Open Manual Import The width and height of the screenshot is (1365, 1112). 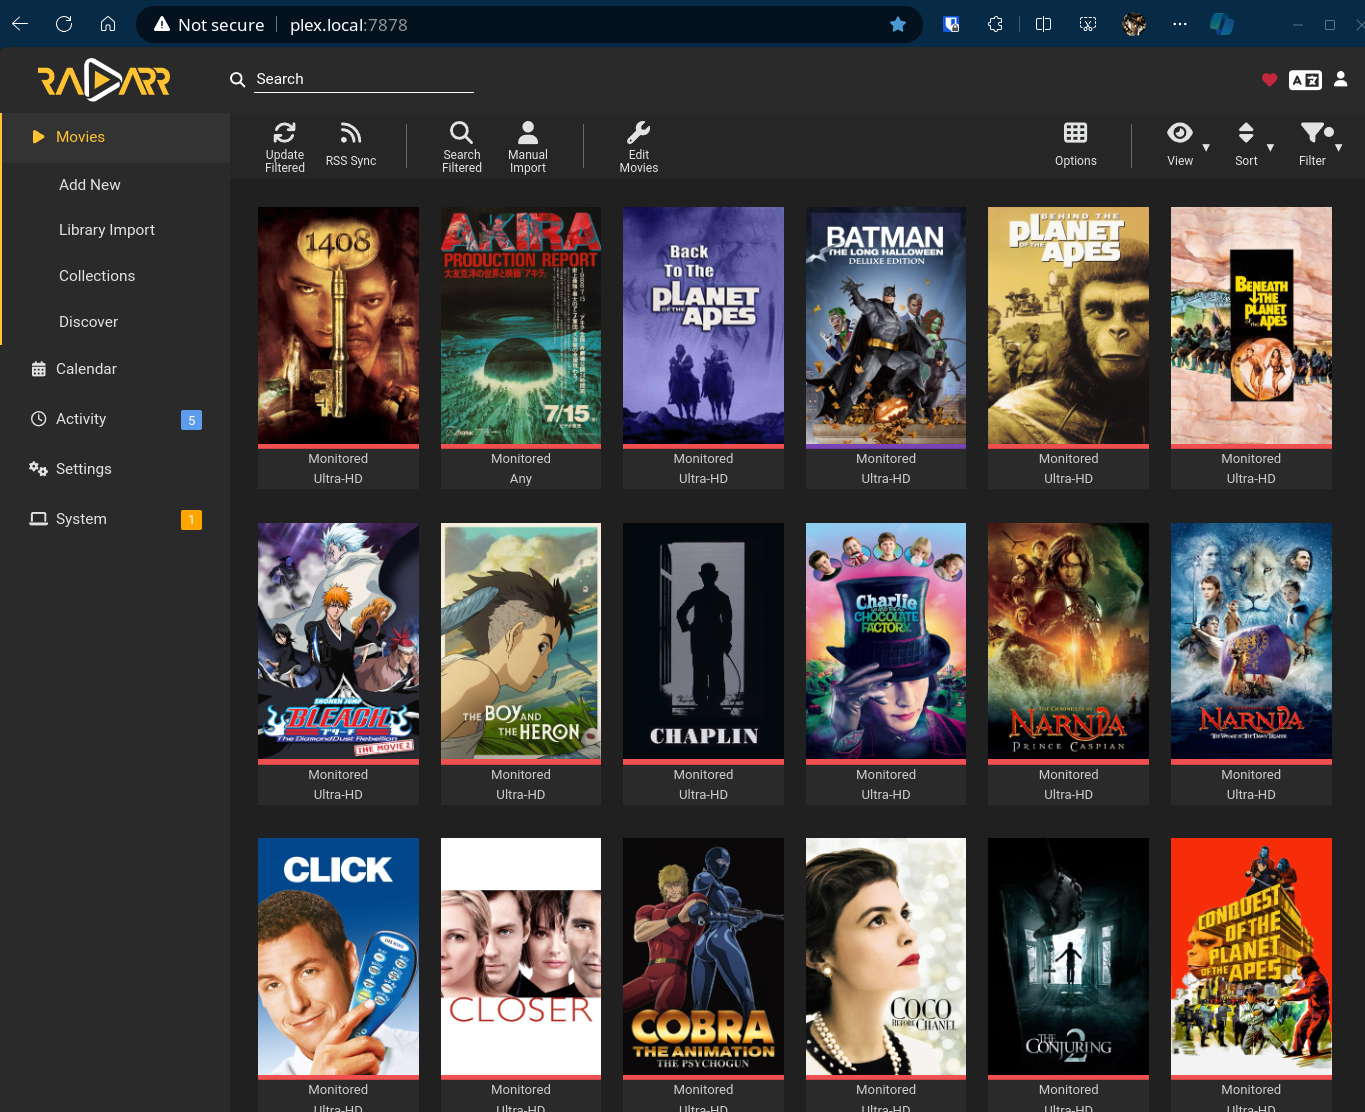tap(528, 134)
